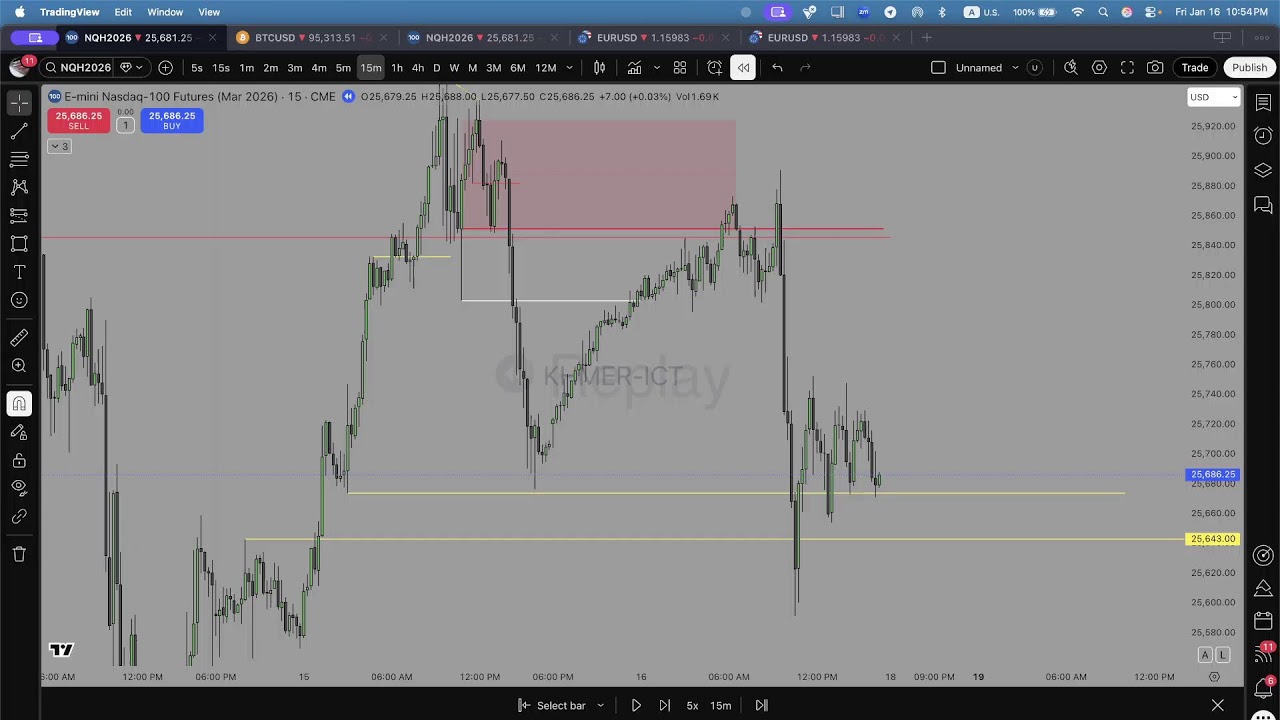Toggle stay in drawing mode pencil-lock
Screen dimensions: 1280x720
(19, 432)
